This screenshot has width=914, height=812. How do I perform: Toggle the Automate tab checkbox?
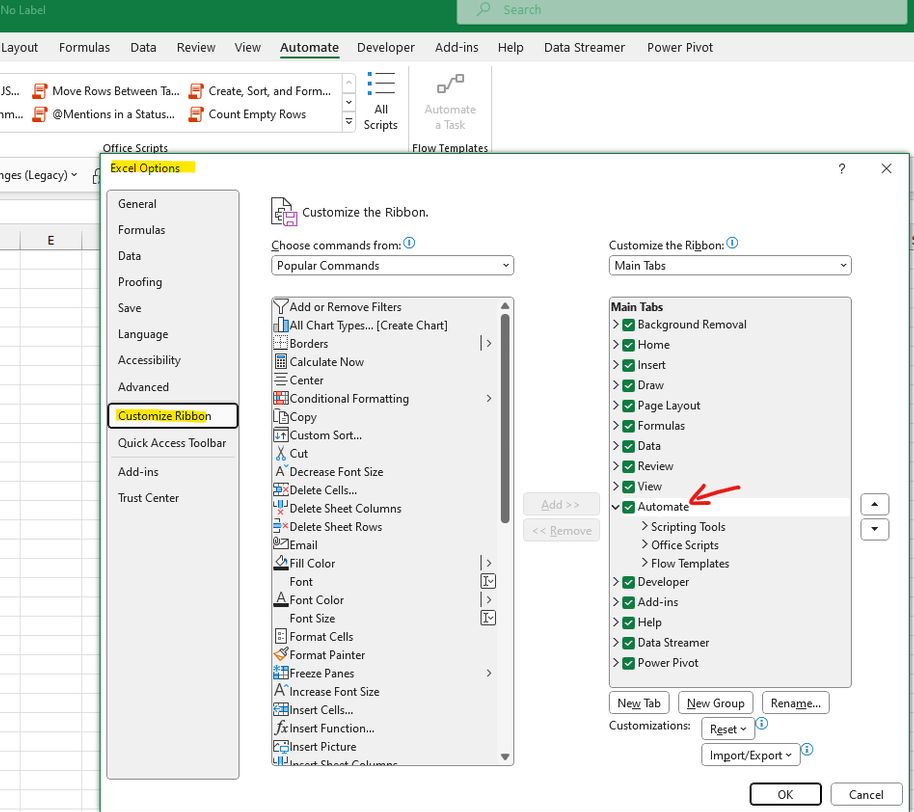coord(628,507)
